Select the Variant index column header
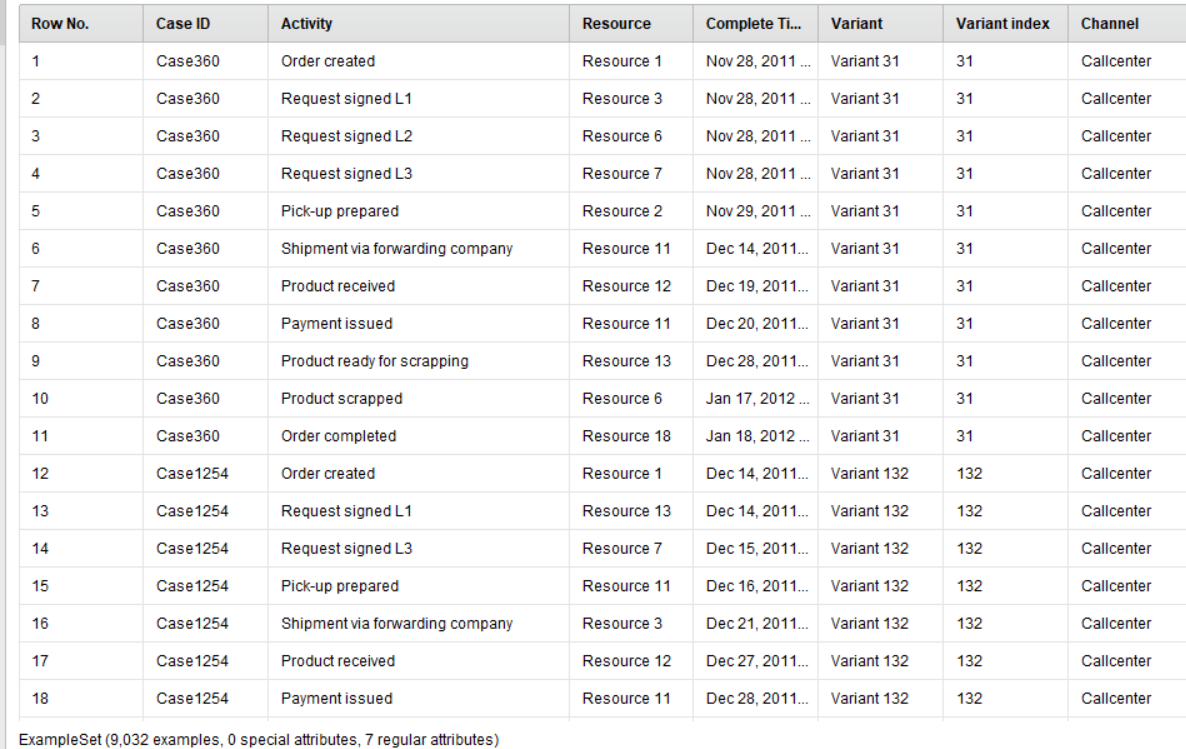 pyautogui.click(x=1005, y=23)
